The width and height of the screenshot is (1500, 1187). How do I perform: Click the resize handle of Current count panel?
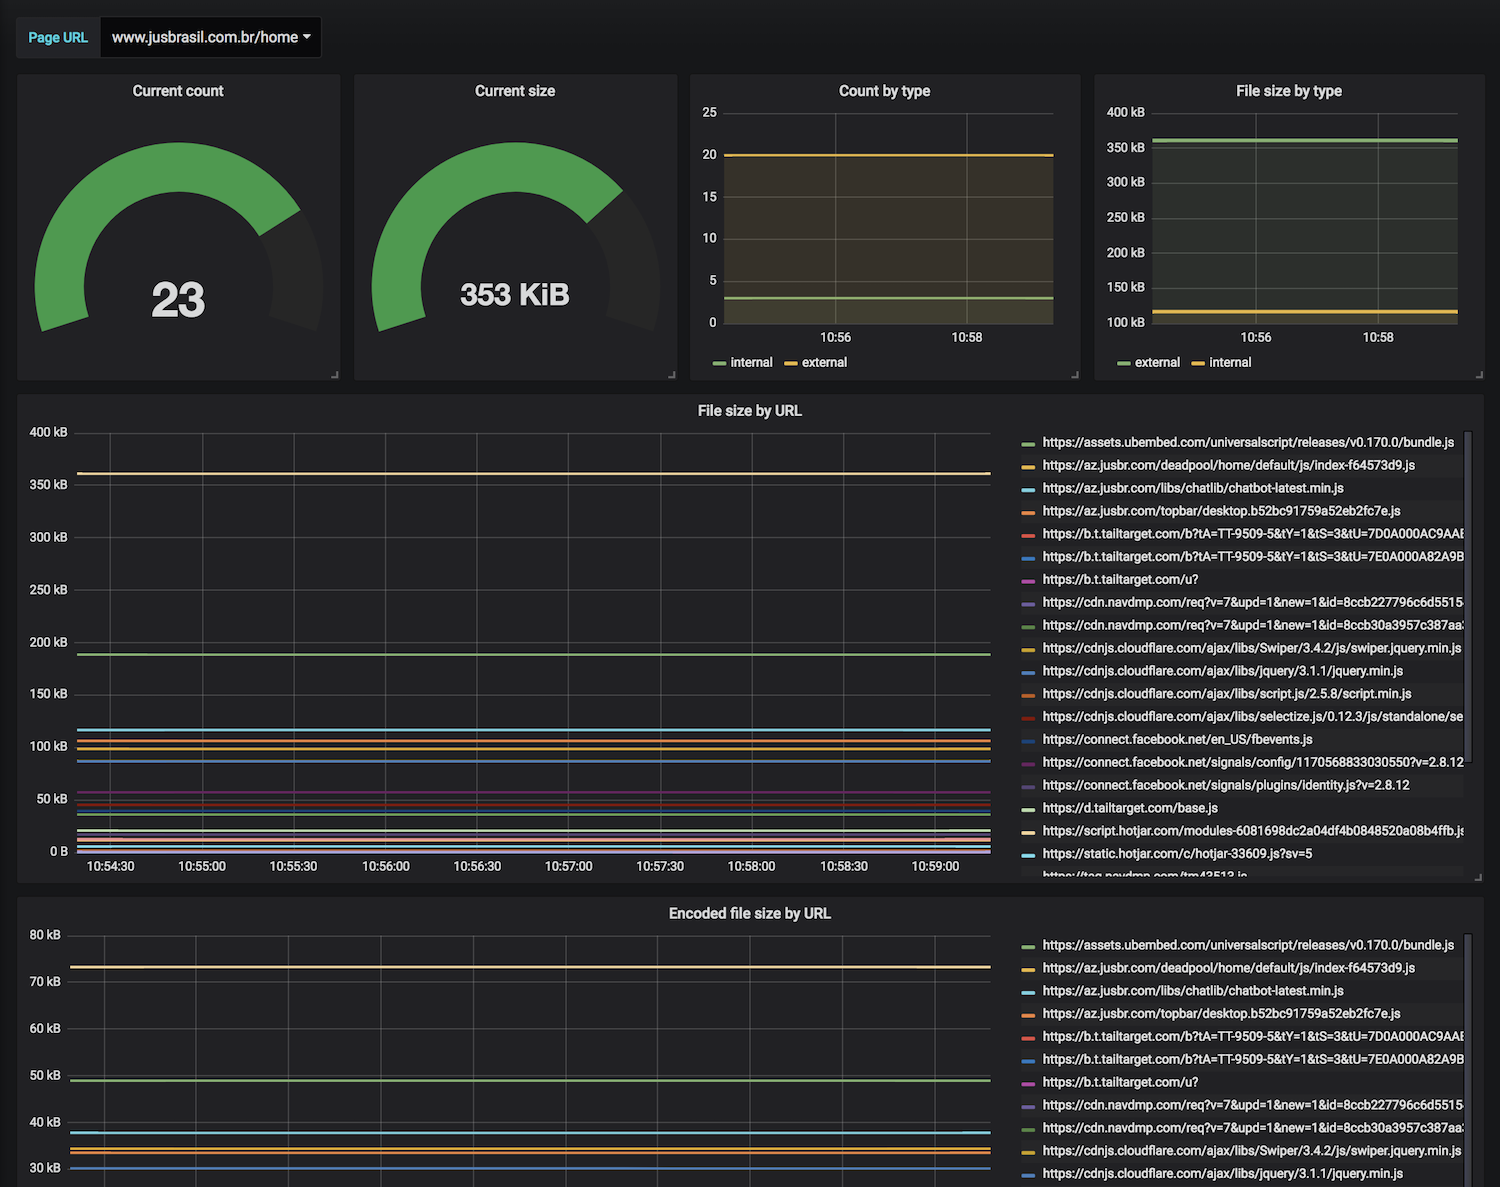335,375
